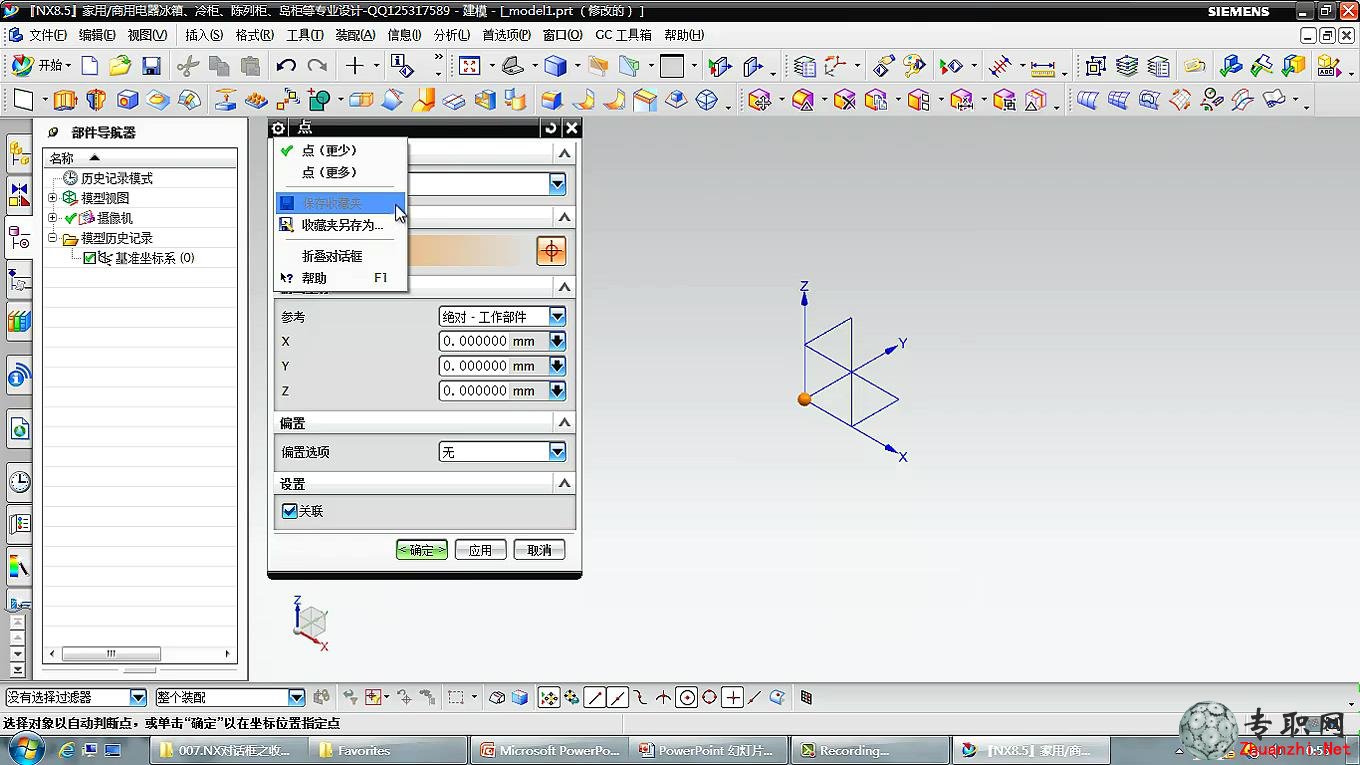This screenshot has width=1360, height=765.
Task: Open the Z coordinate arrow dropdown
Action: pyautogui.click(x=558, y=391)
